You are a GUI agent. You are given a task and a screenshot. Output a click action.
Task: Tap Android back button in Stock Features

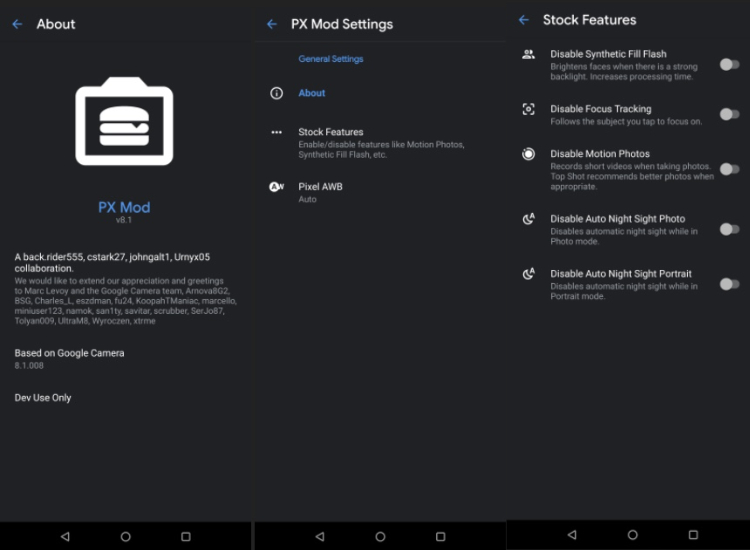coord(572,535)
